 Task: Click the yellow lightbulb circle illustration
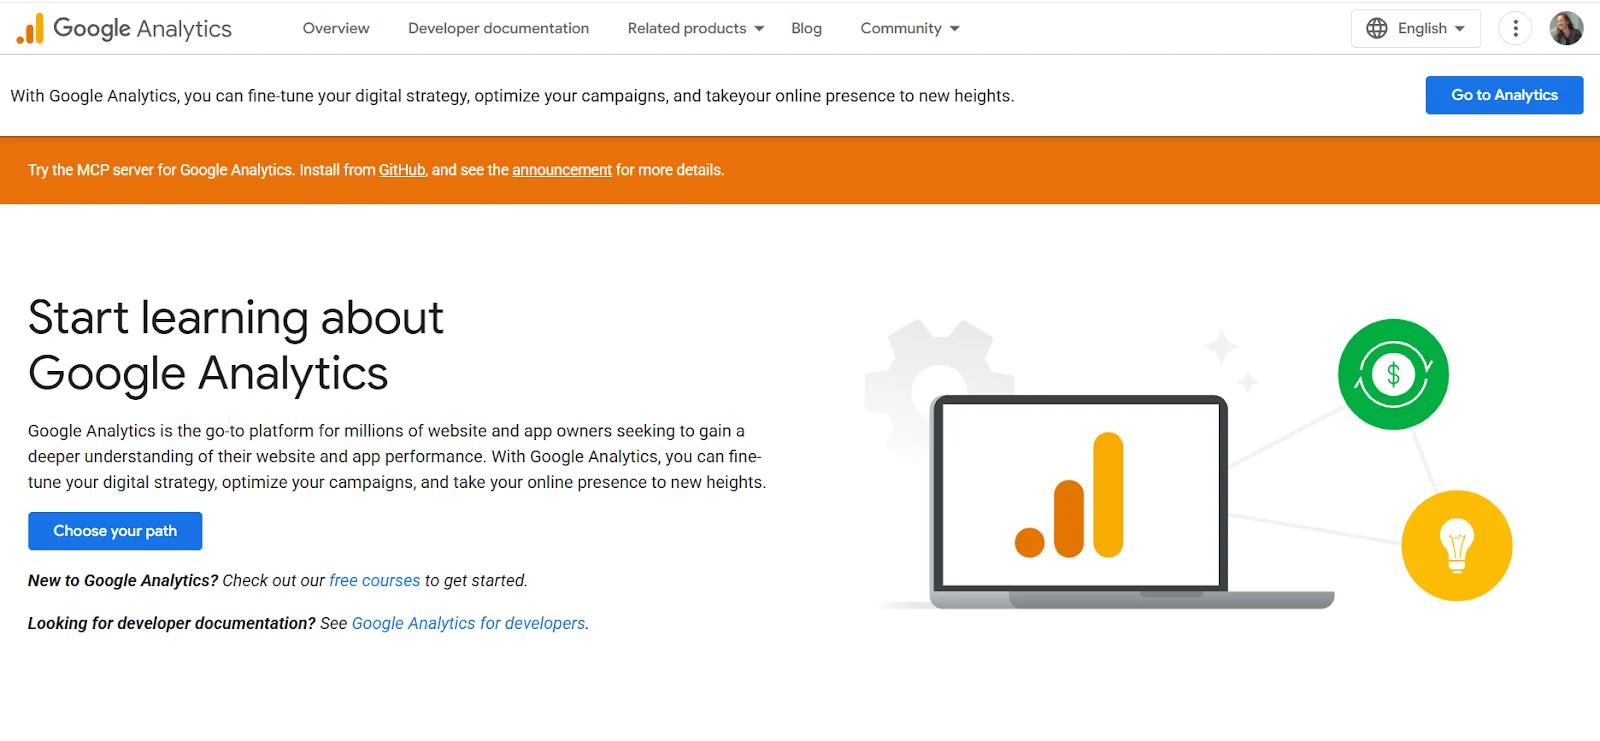(x=1457, y=545)
